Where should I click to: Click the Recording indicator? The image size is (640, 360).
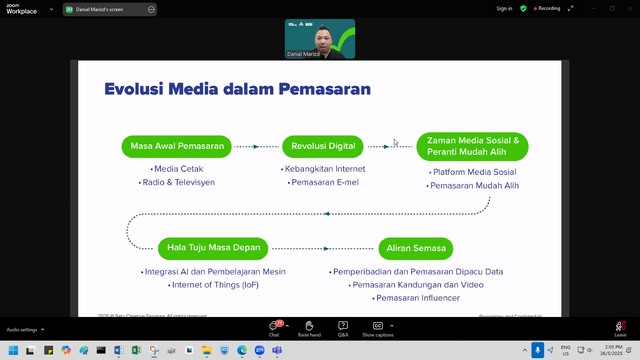coord(547,9)
